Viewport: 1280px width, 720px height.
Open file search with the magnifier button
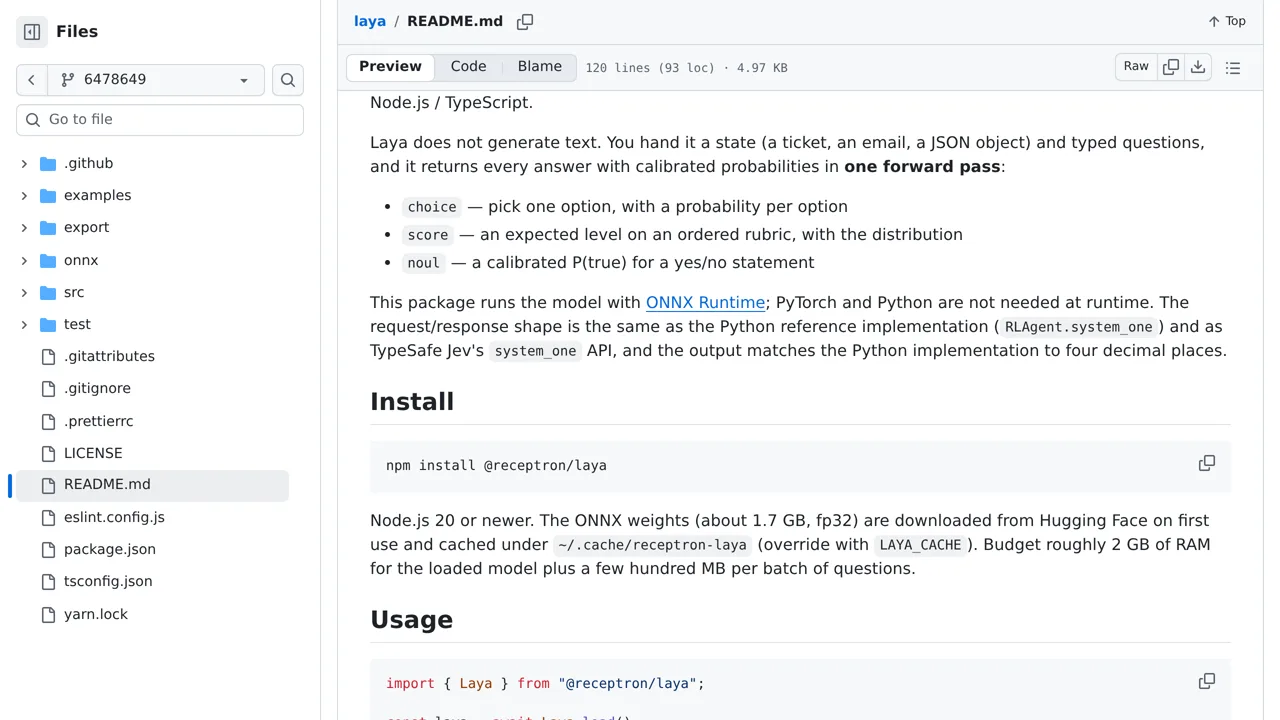click(288, 80)
